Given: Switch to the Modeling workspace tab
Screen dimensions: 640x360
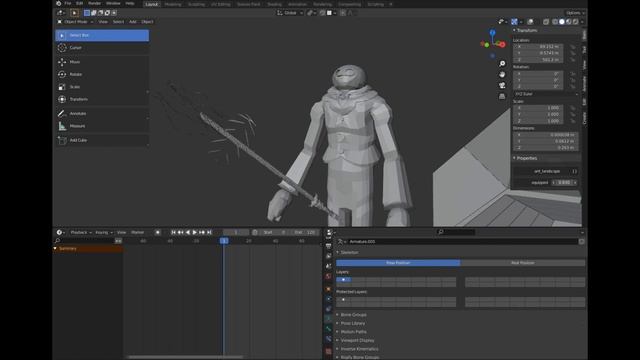Looking at the screenshot, I should [173, 4].
